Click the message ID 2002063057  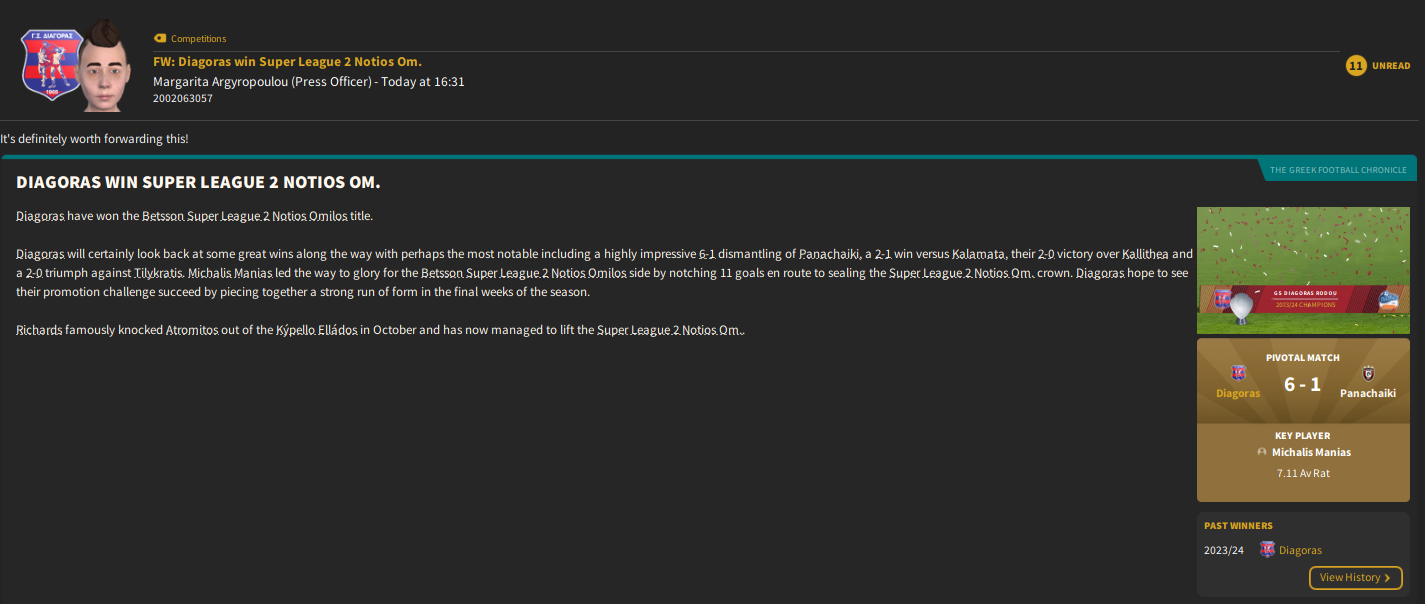click(183, 99)
